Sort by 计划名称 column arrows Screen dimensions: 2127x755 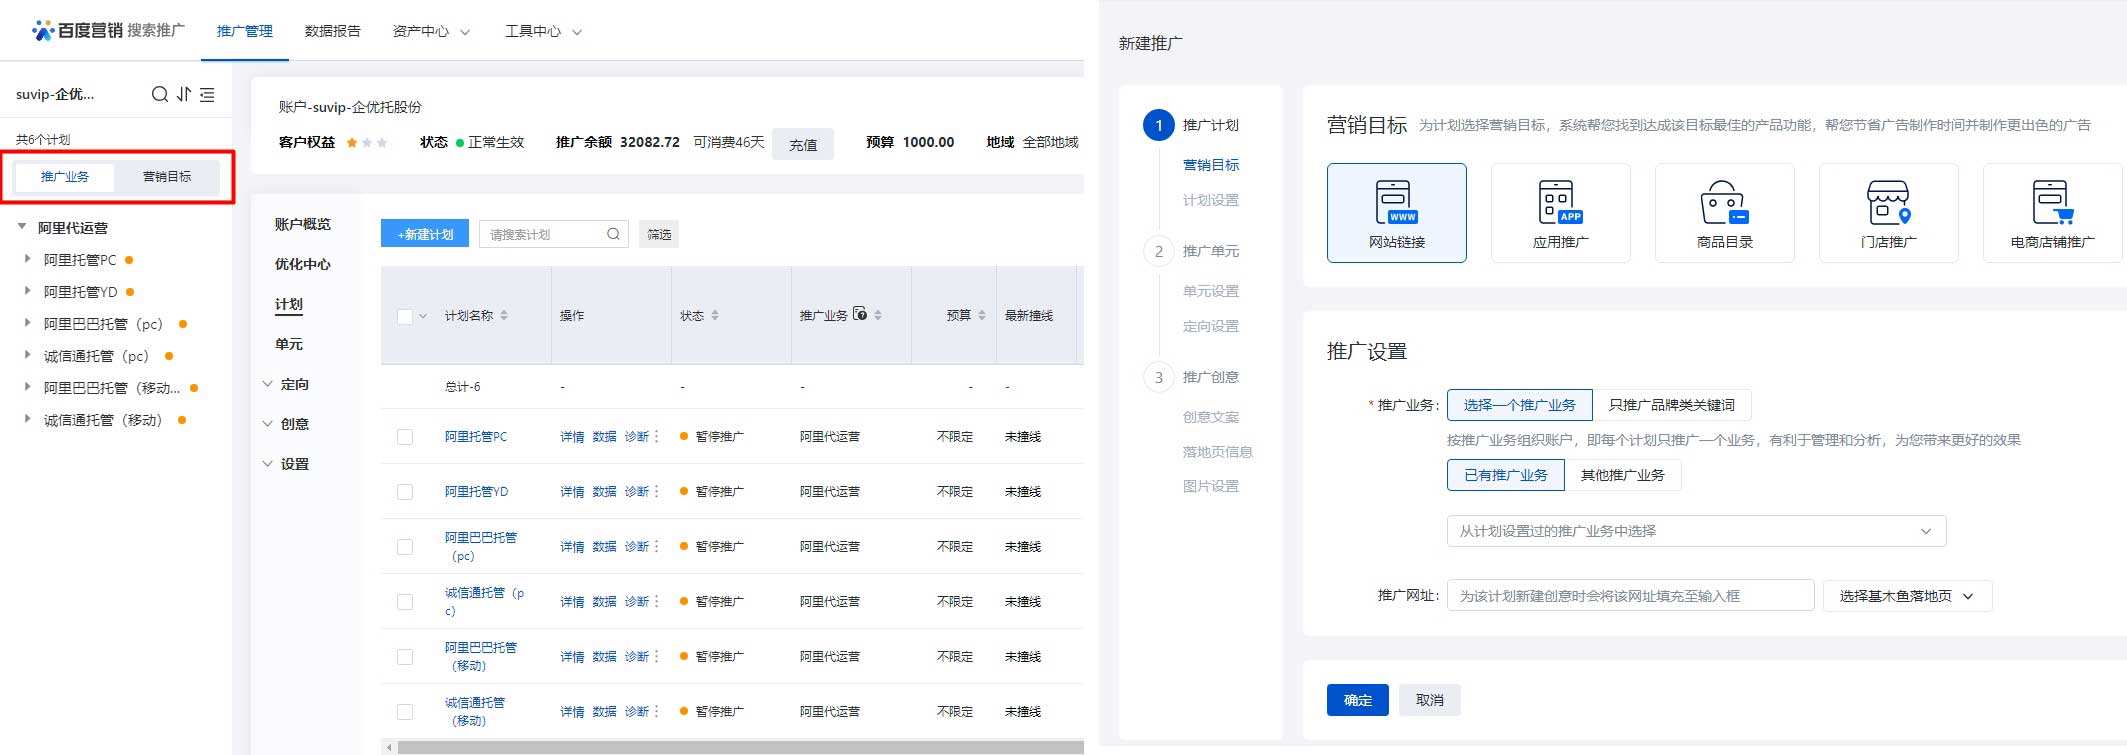coord(504,315)
